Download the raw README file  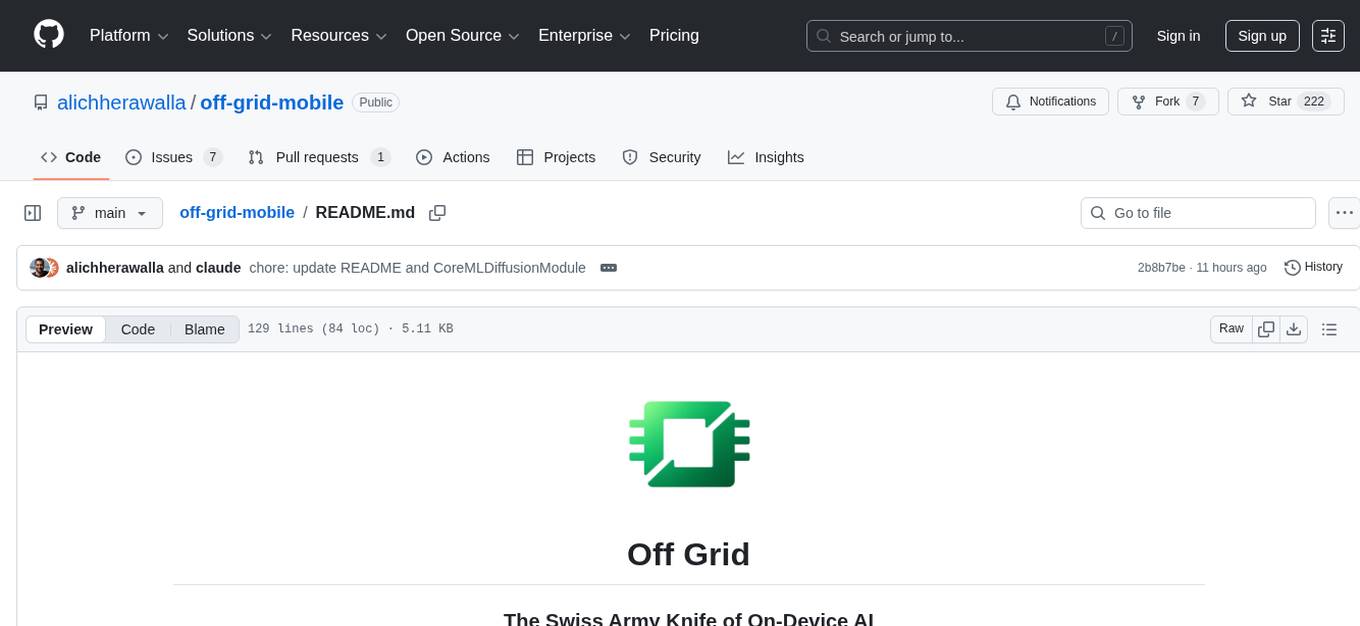click(x=1294, y=328)
